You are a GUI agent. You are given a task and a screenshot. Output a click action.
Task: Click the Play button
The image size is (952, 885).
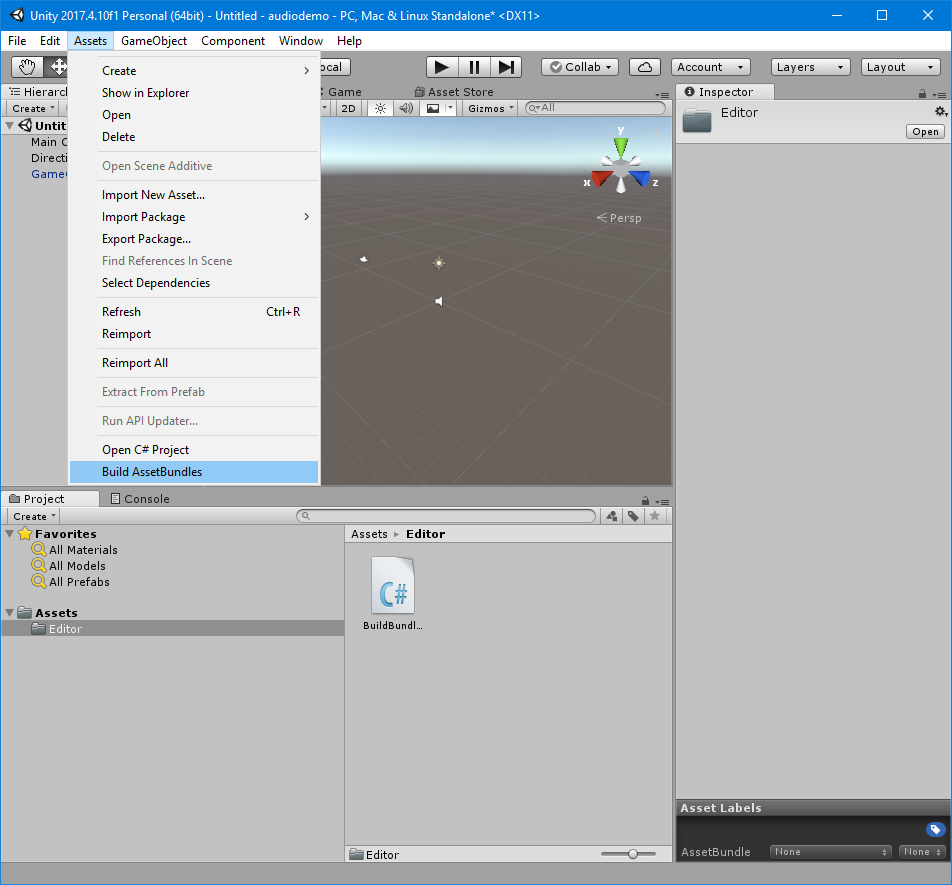(441, 67)
